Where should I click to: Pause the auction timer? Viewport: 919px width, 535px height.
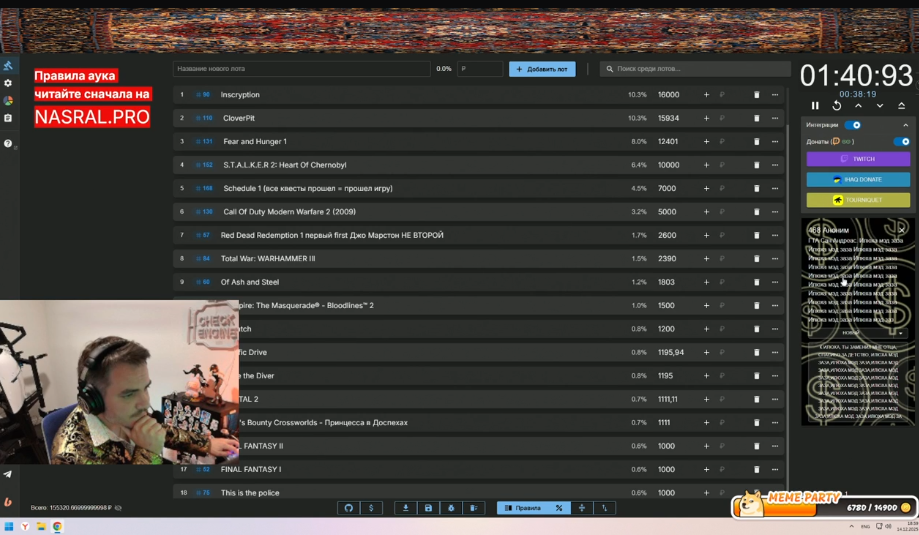click(x=815, y=105)
